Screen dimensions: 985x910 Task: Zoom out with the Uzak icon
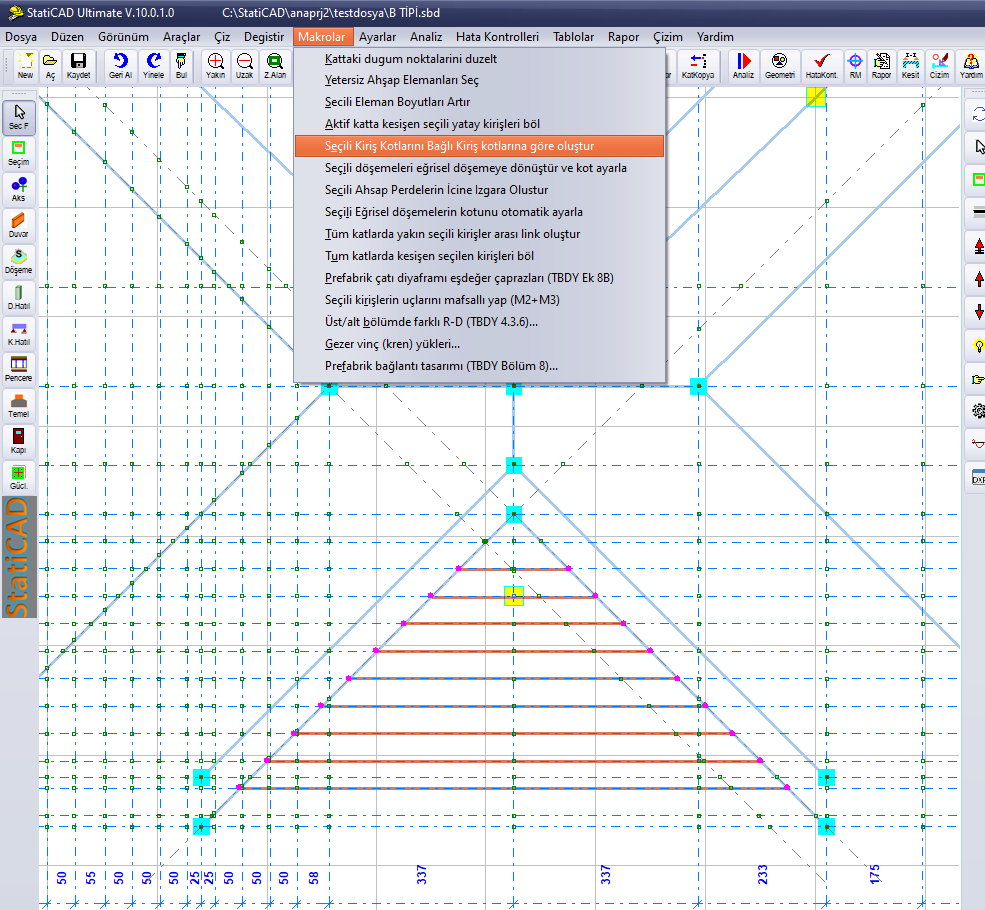244,66
